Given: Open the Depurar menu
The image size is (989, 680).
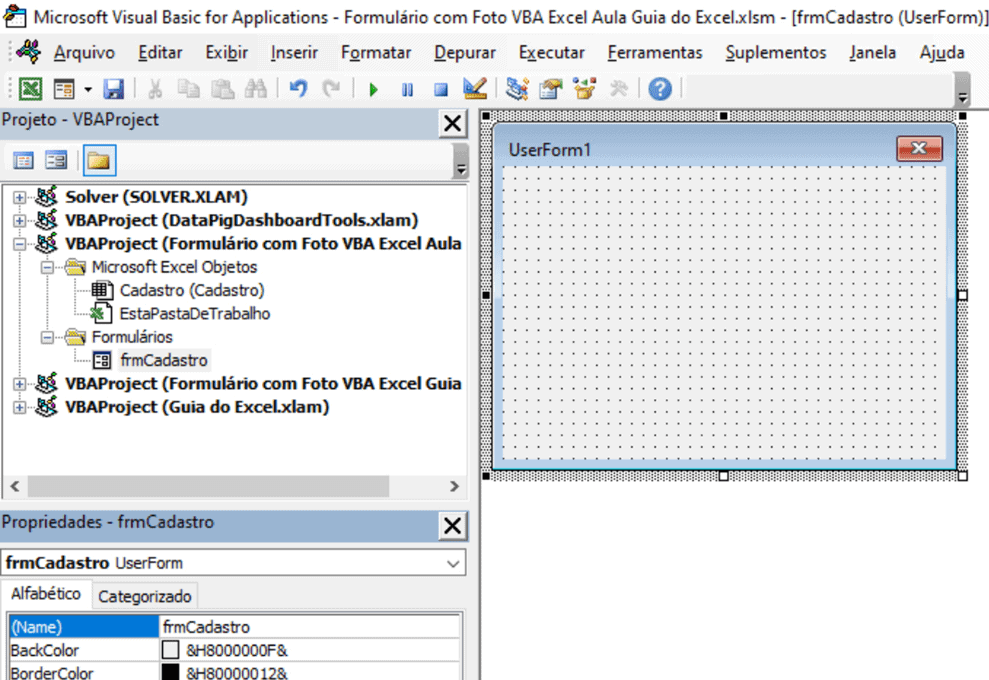Looking at the screenshot, I should coord(465,52).
